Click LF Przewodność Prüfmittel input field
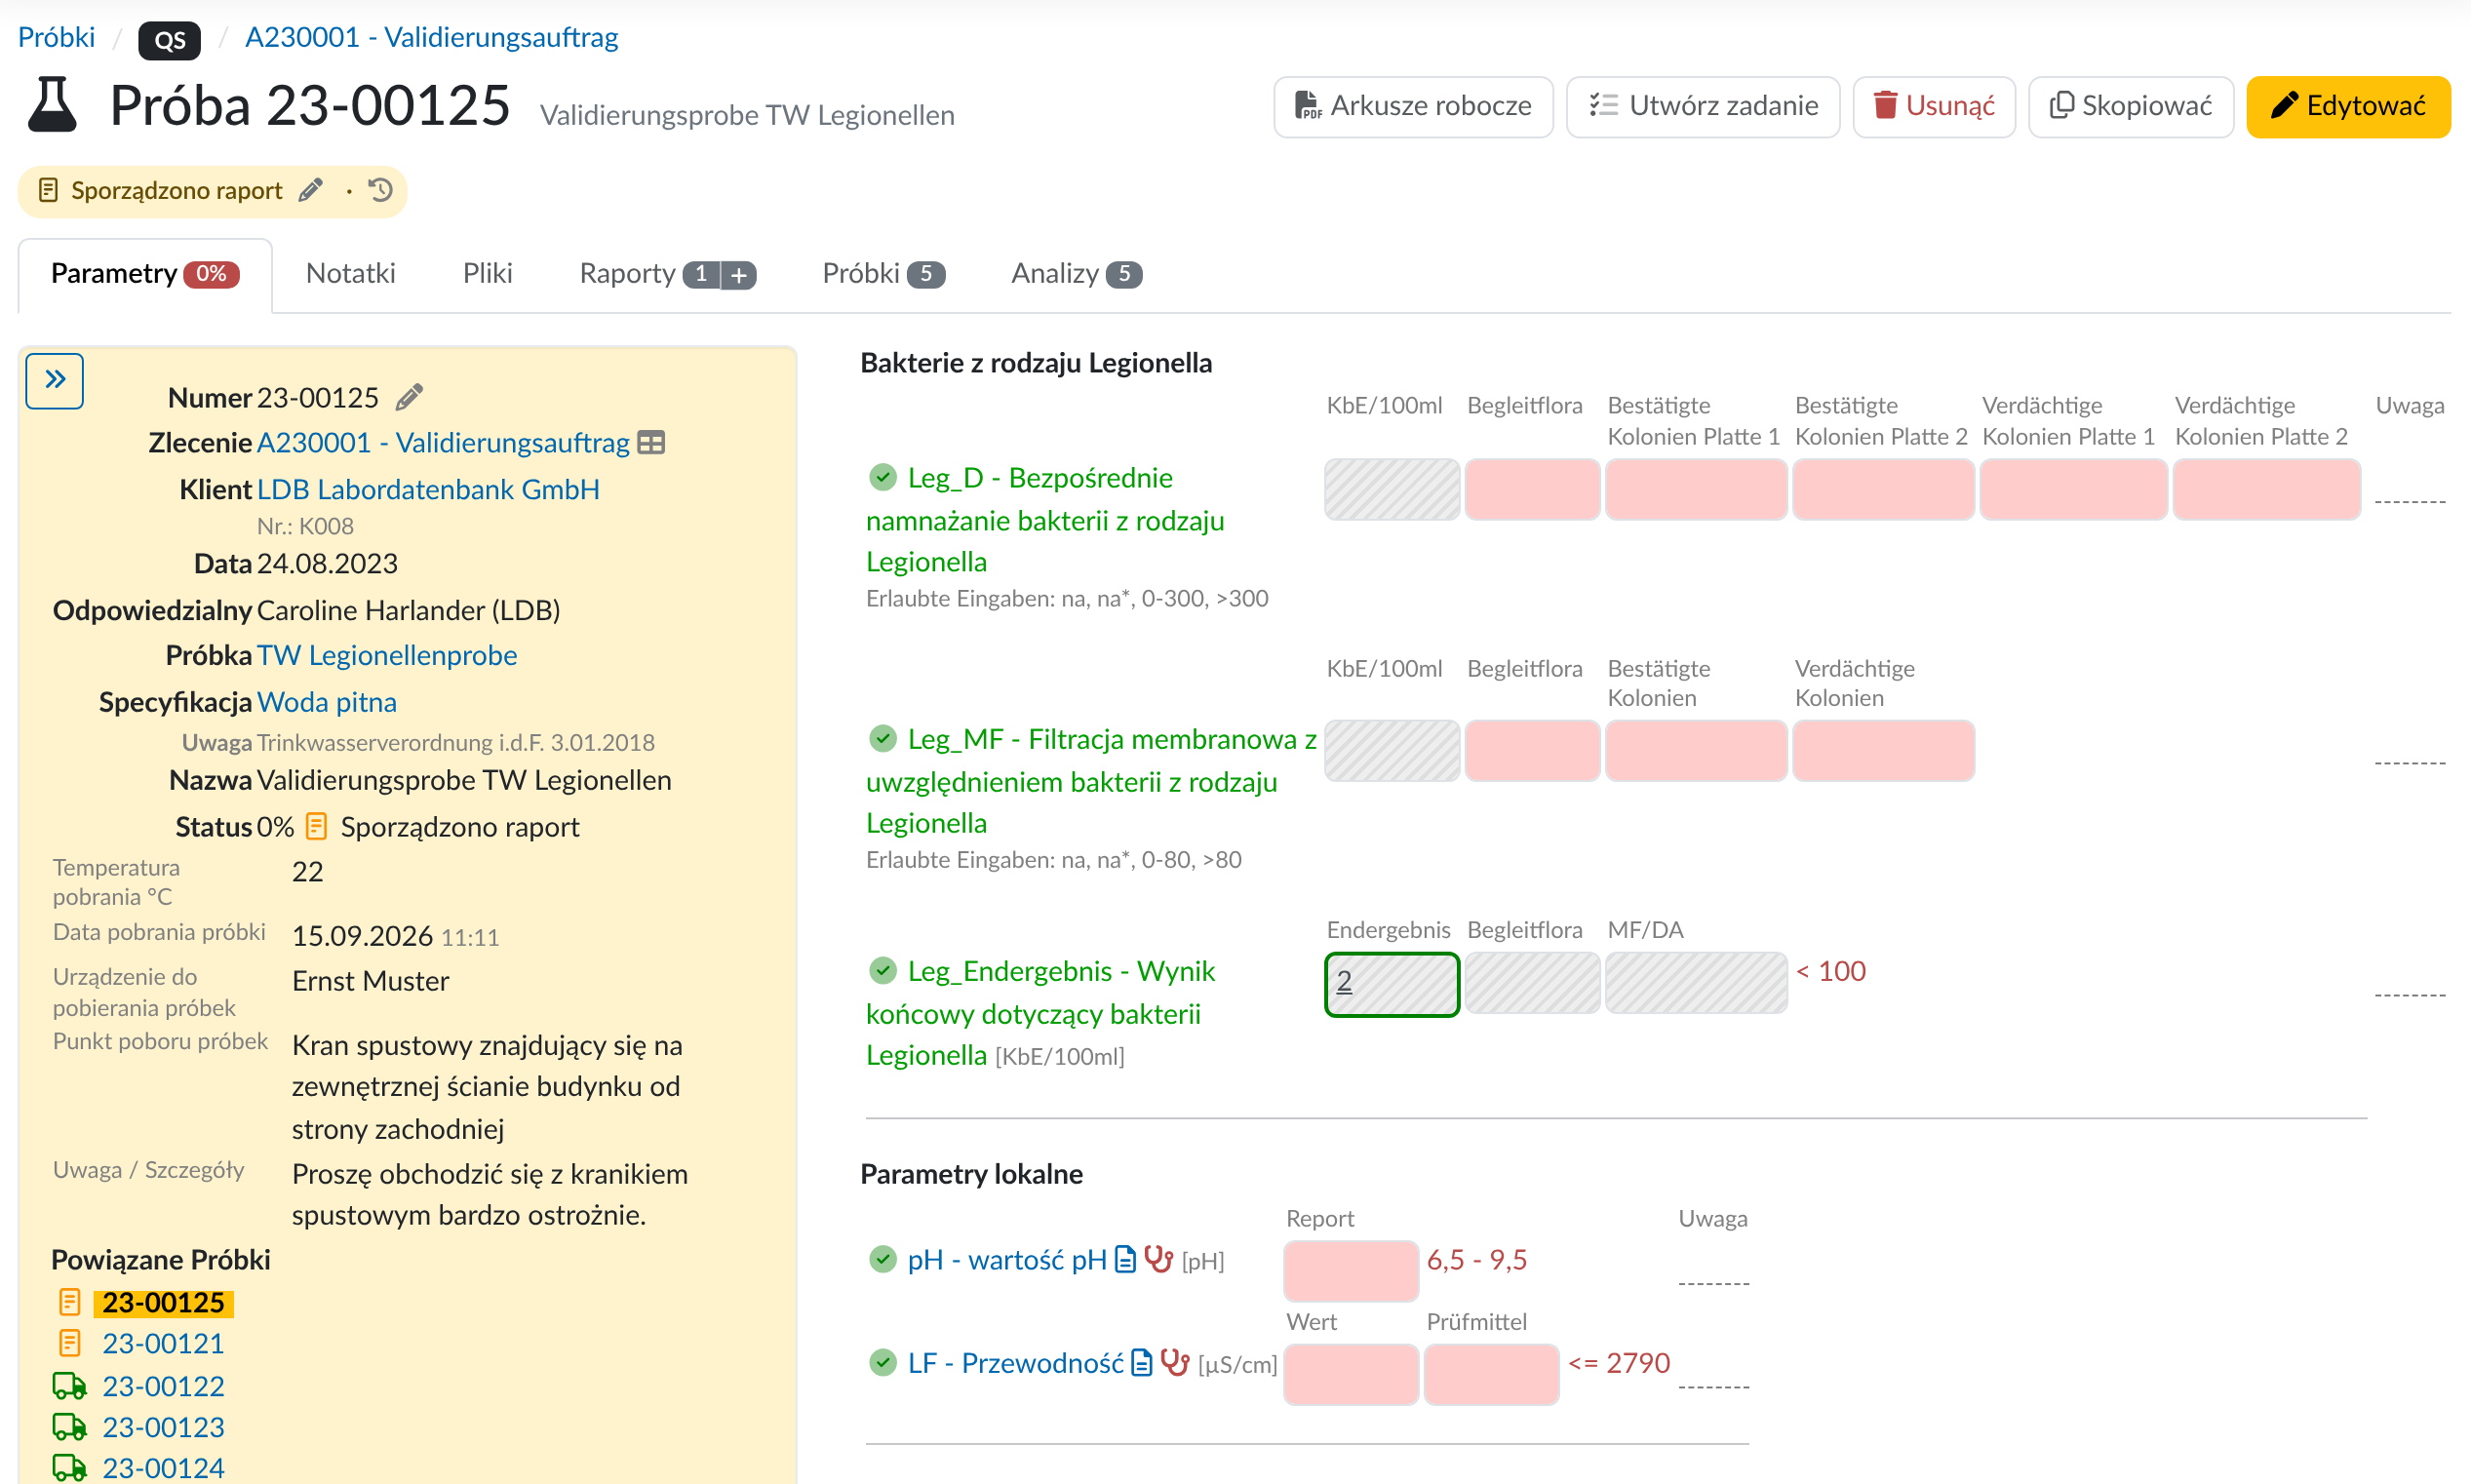This screenshot has height=1484, width=2471. tap(1491, 1375)
